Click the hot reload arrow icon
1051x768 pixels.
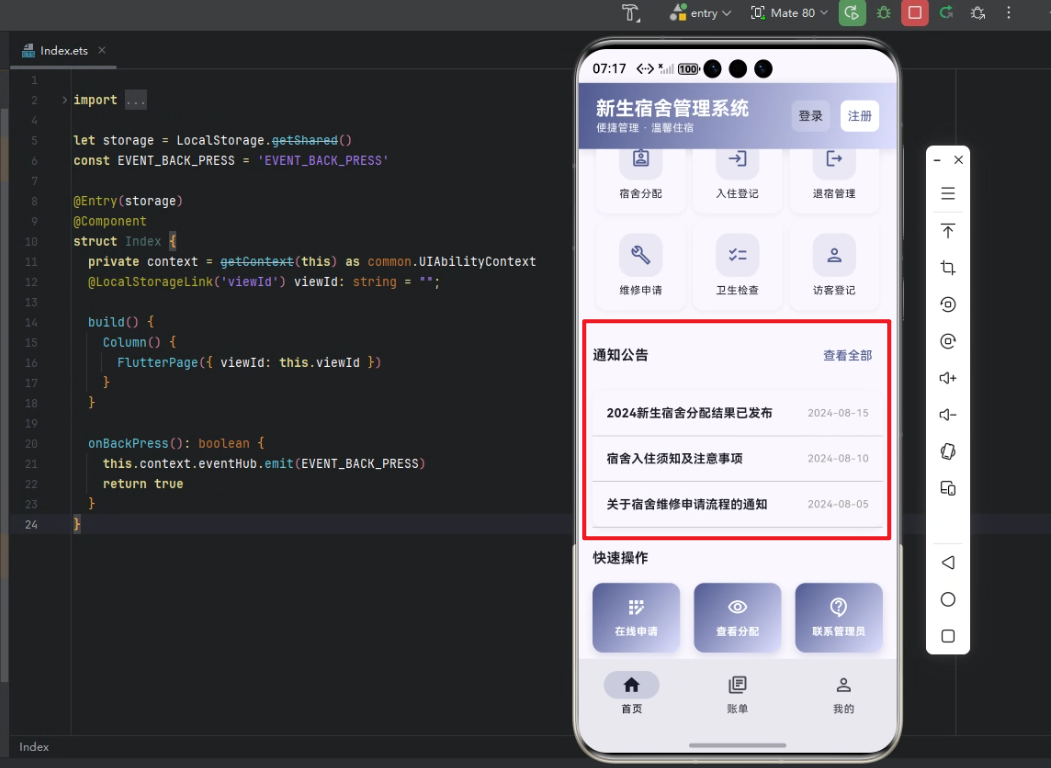tap(946, 13)
